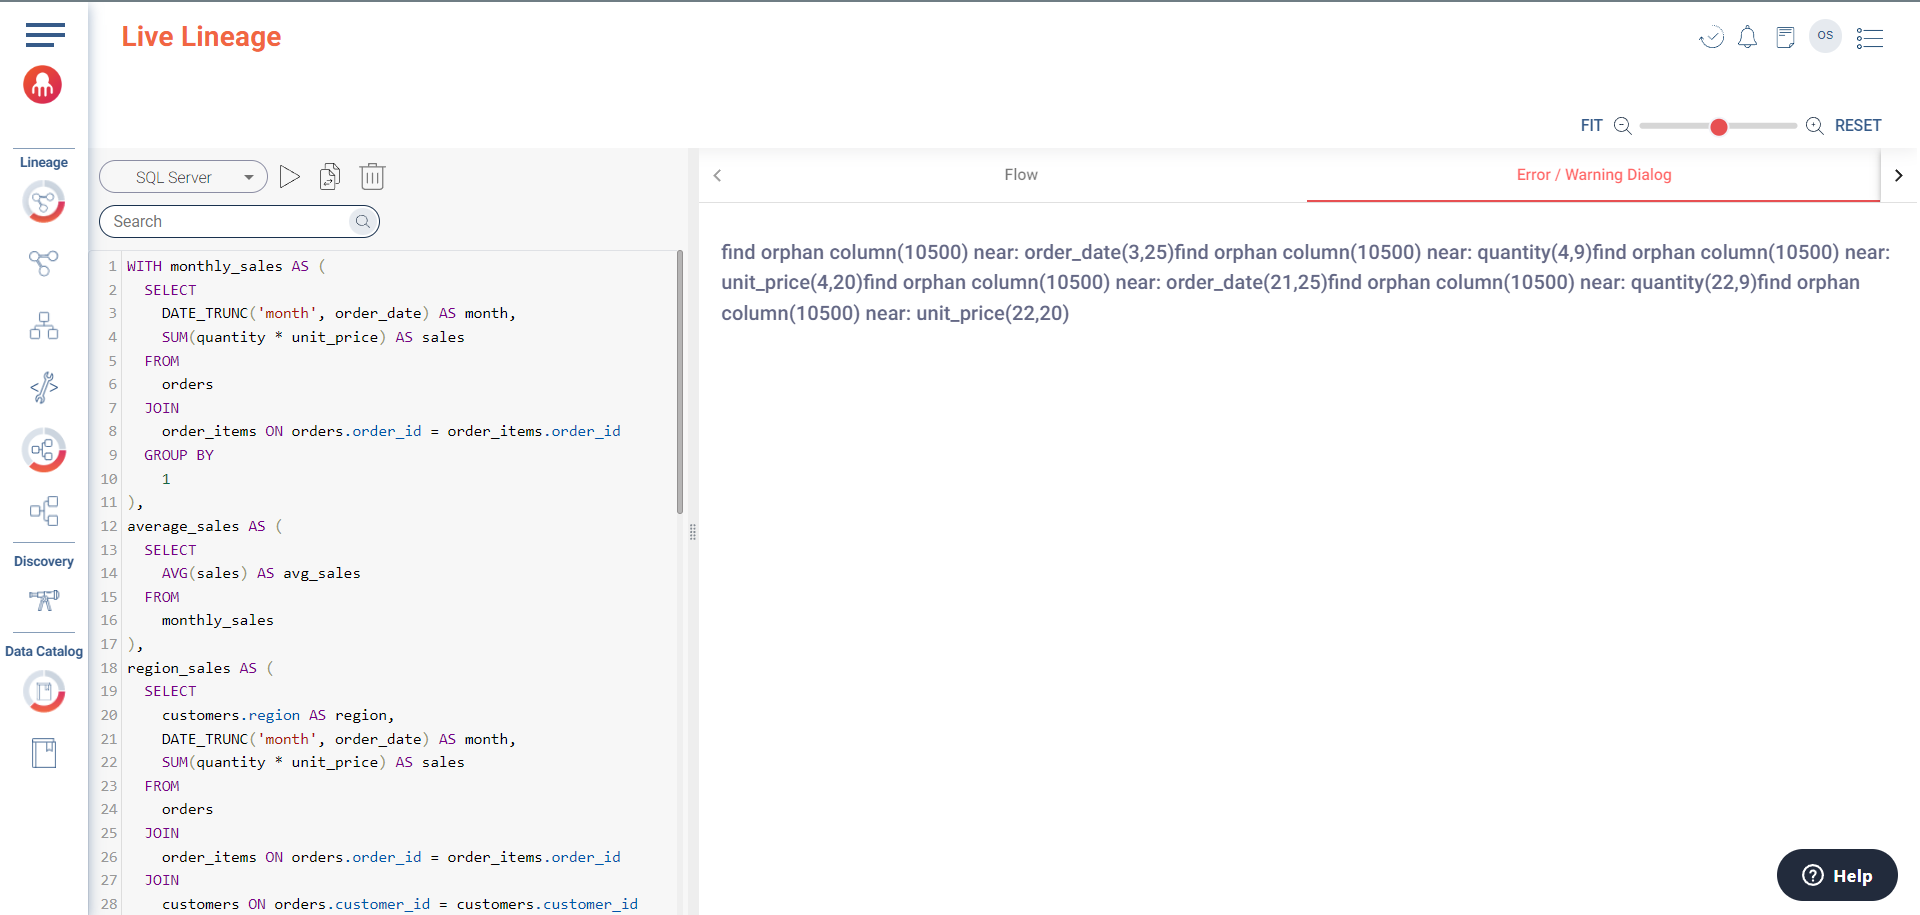1920x915 pixels.
Task: Open the task list icon top right
Action: pos(1869,38)
